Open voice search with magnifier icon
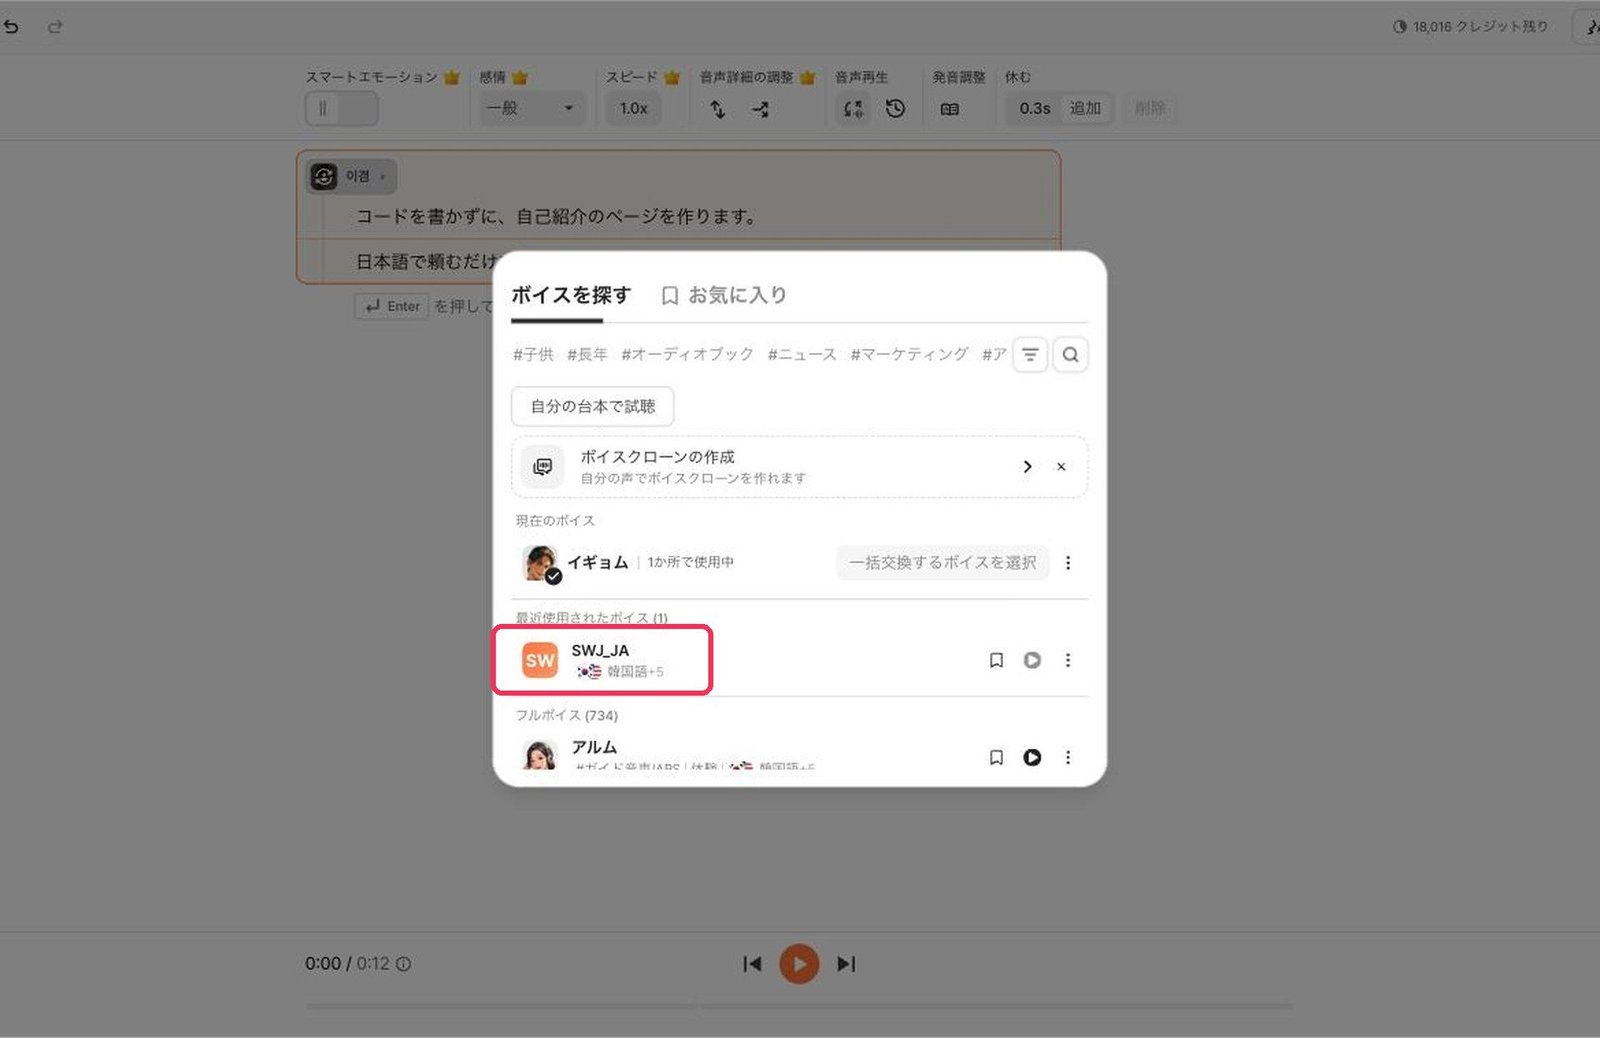 (1070, 354)
